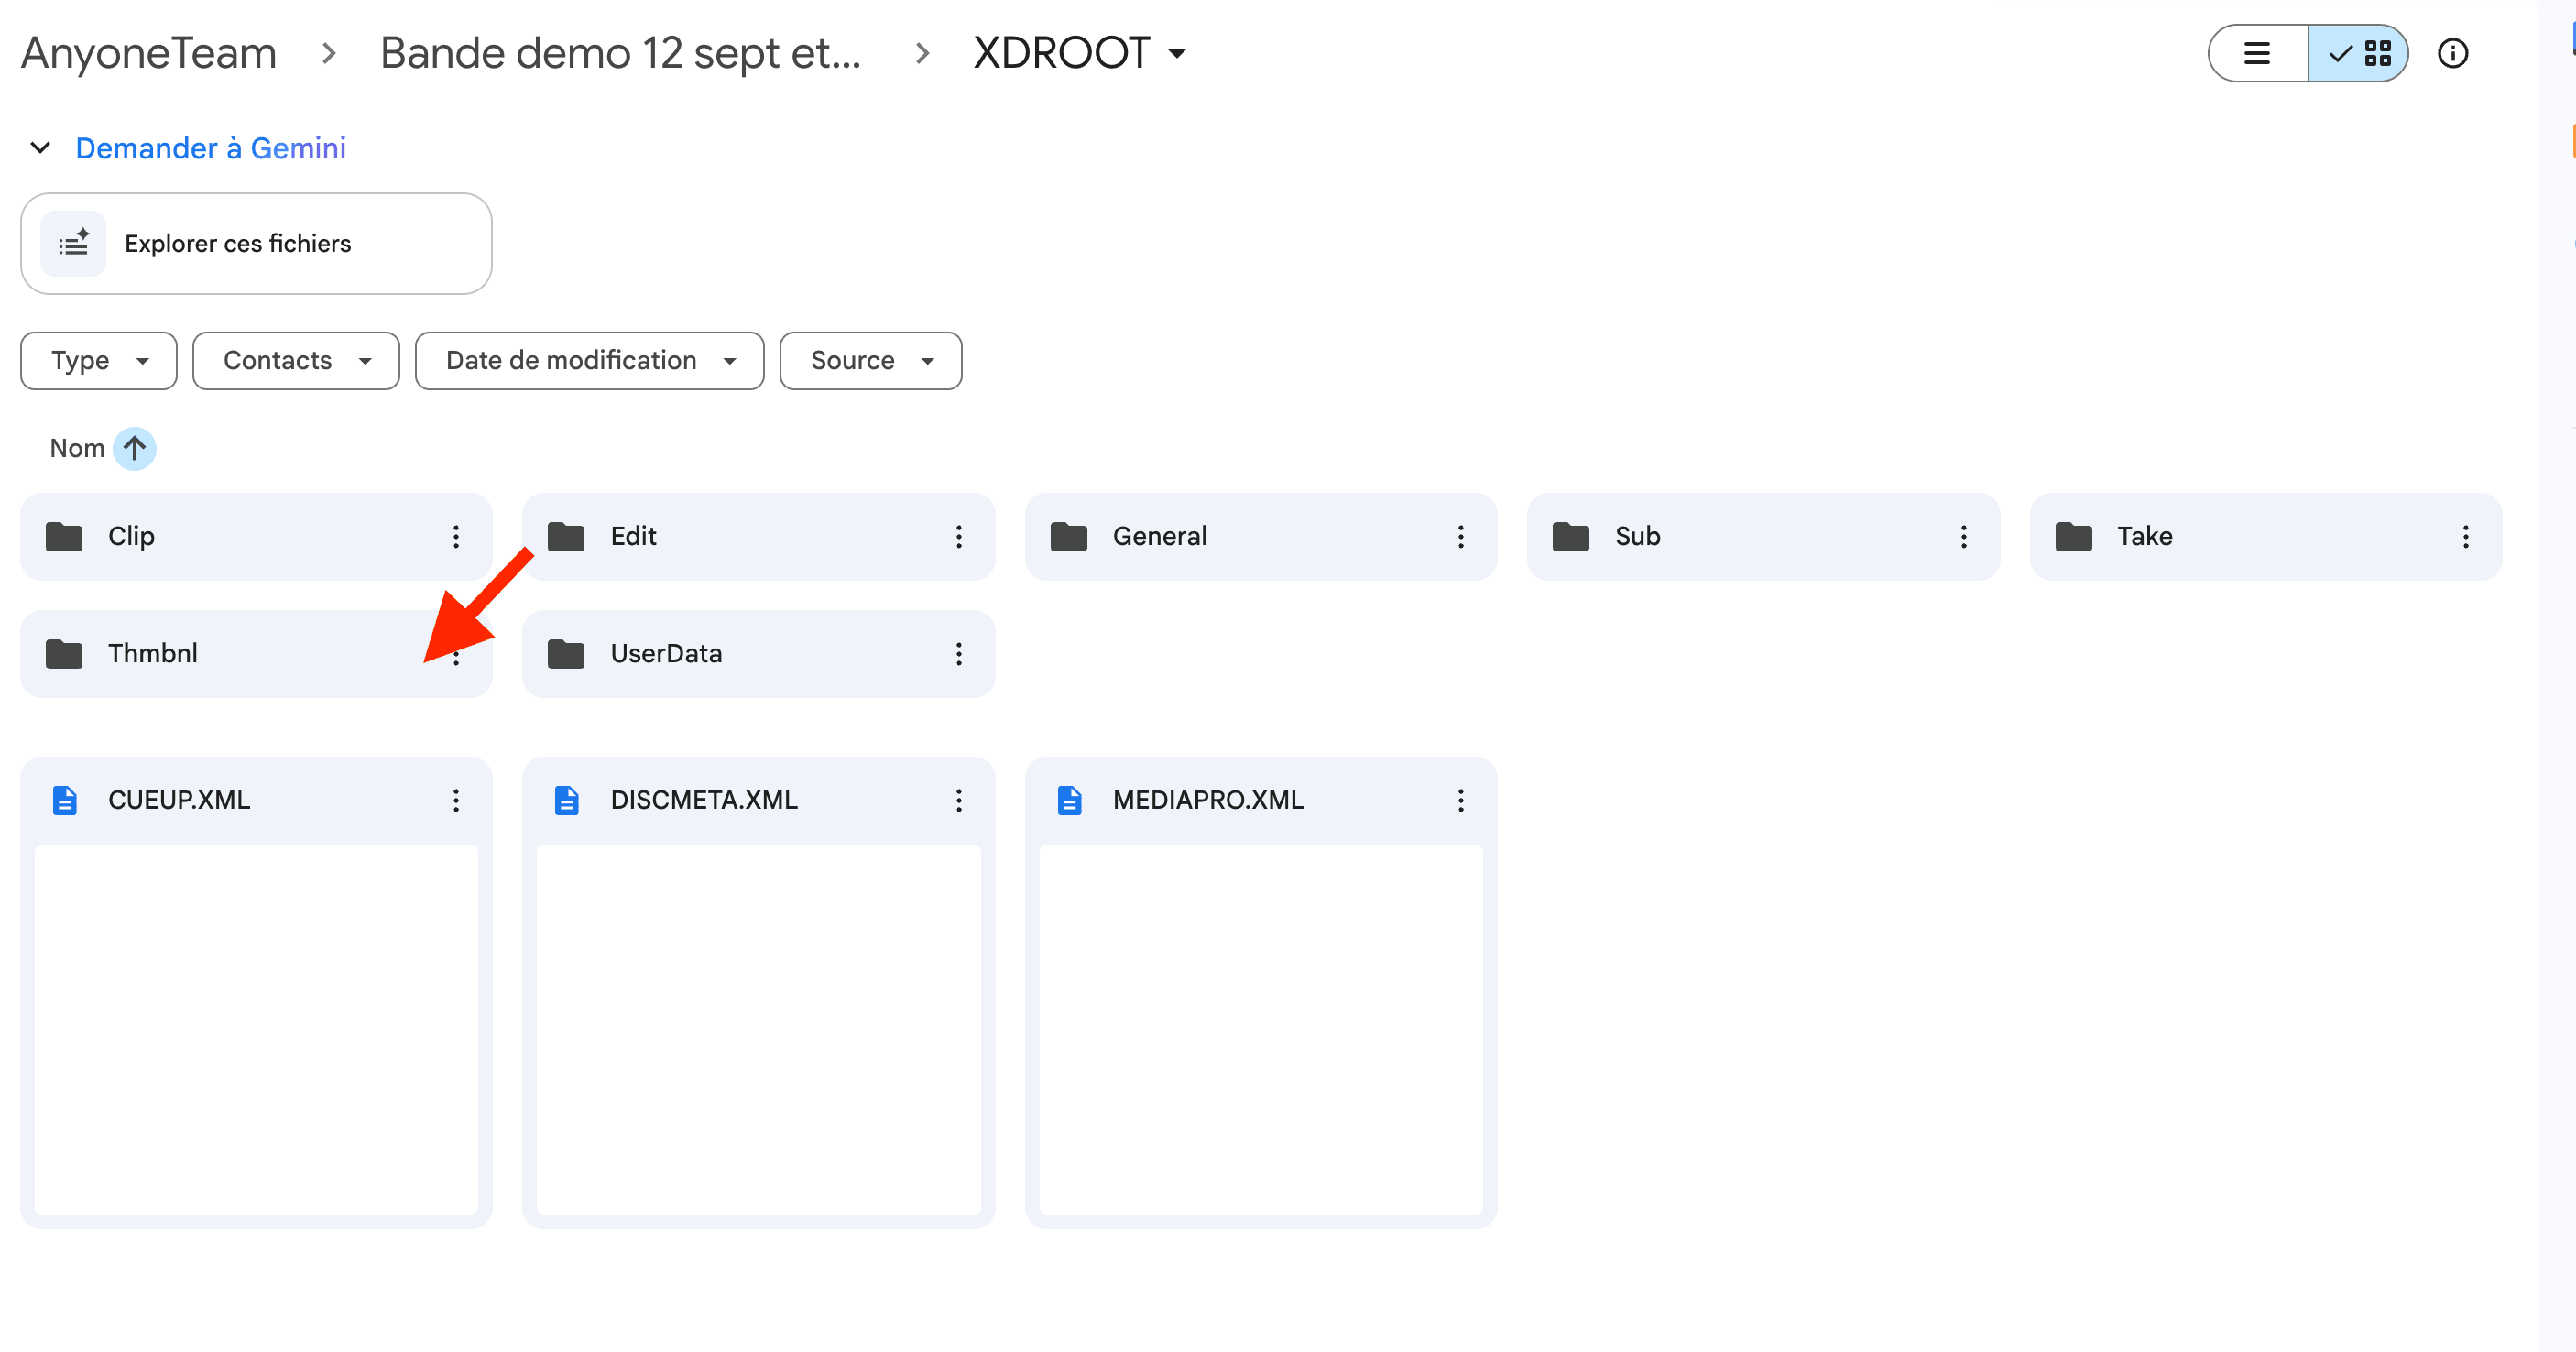
Task: Open more options for the UserData folder
Action: click(x=959, y=653)
